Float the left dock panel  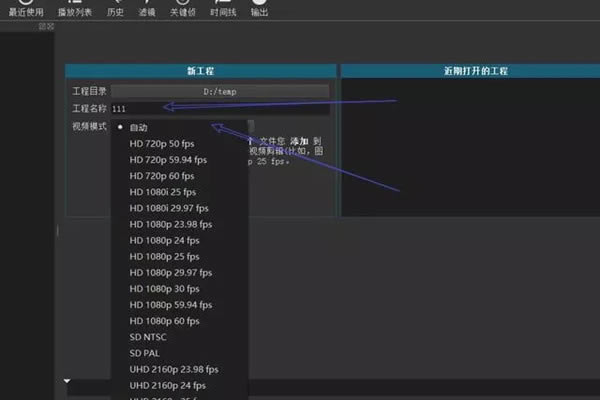coord(41,27)
